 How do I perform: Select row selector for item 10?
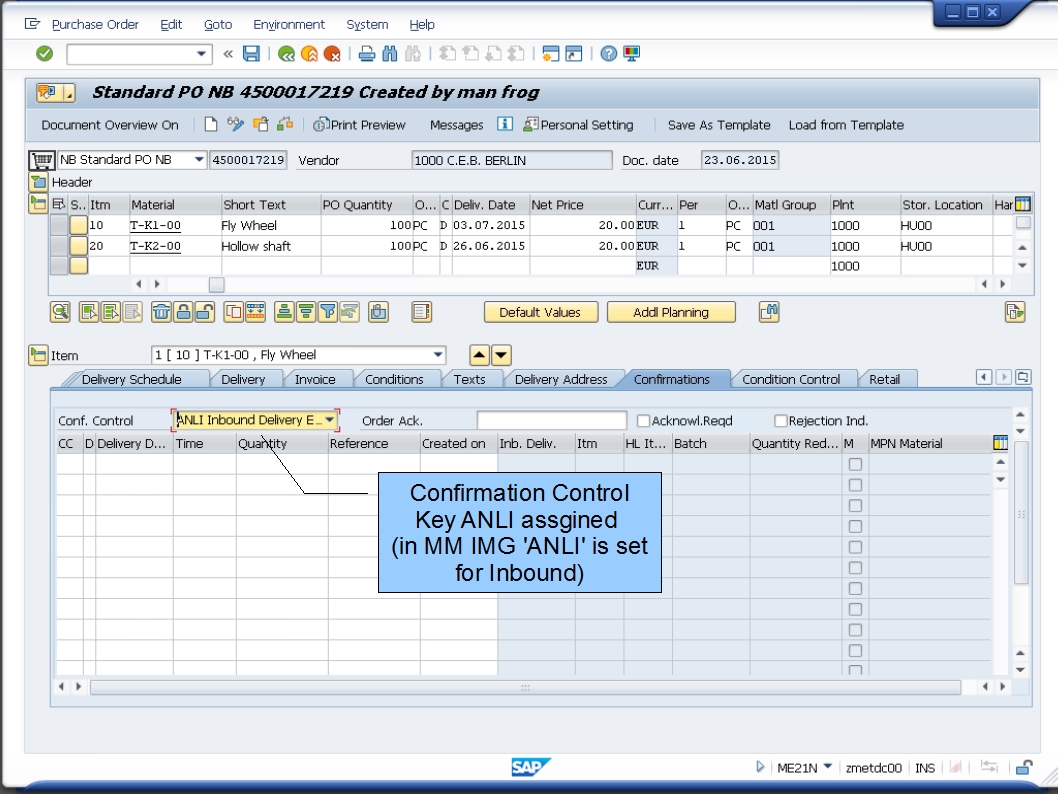(x=59, y=225)
